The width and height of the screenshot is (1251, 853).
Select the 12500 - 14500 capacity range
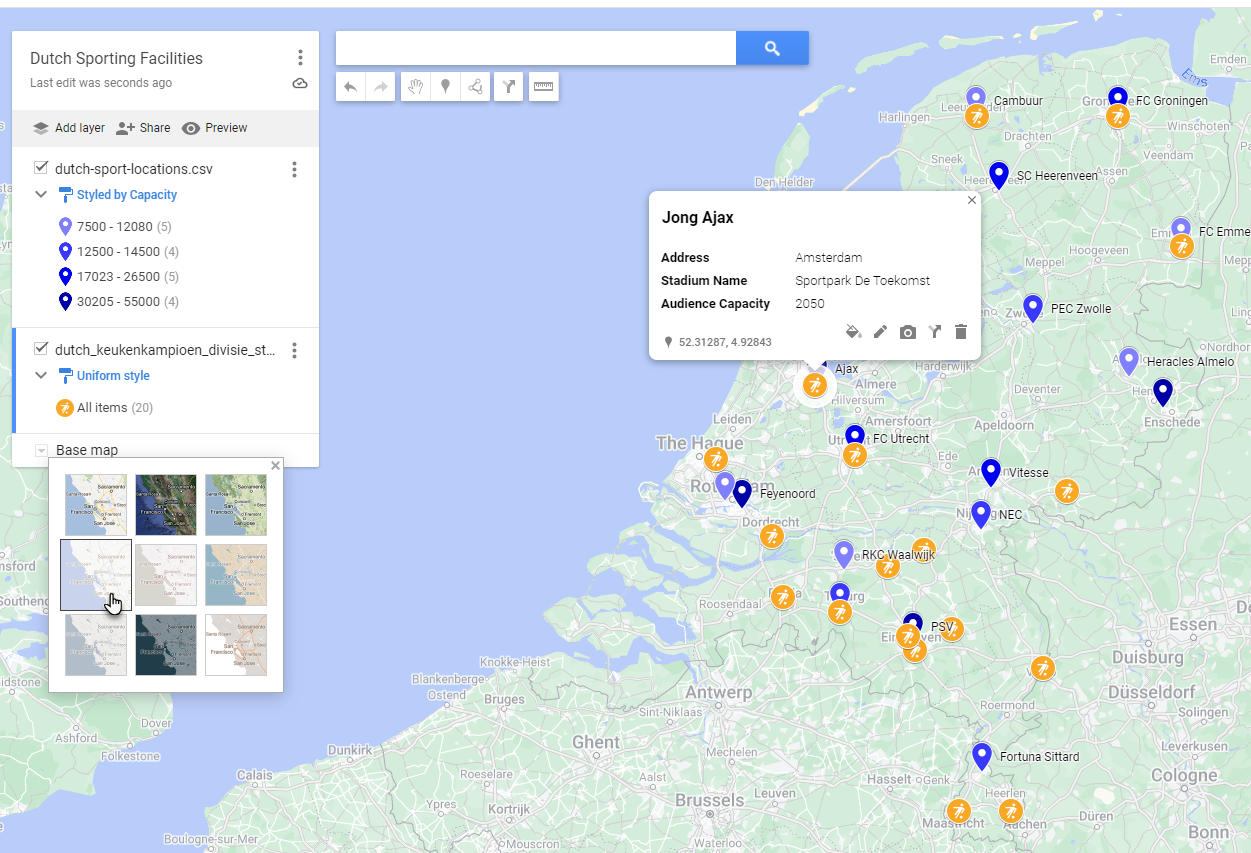(x=119, y=252)
